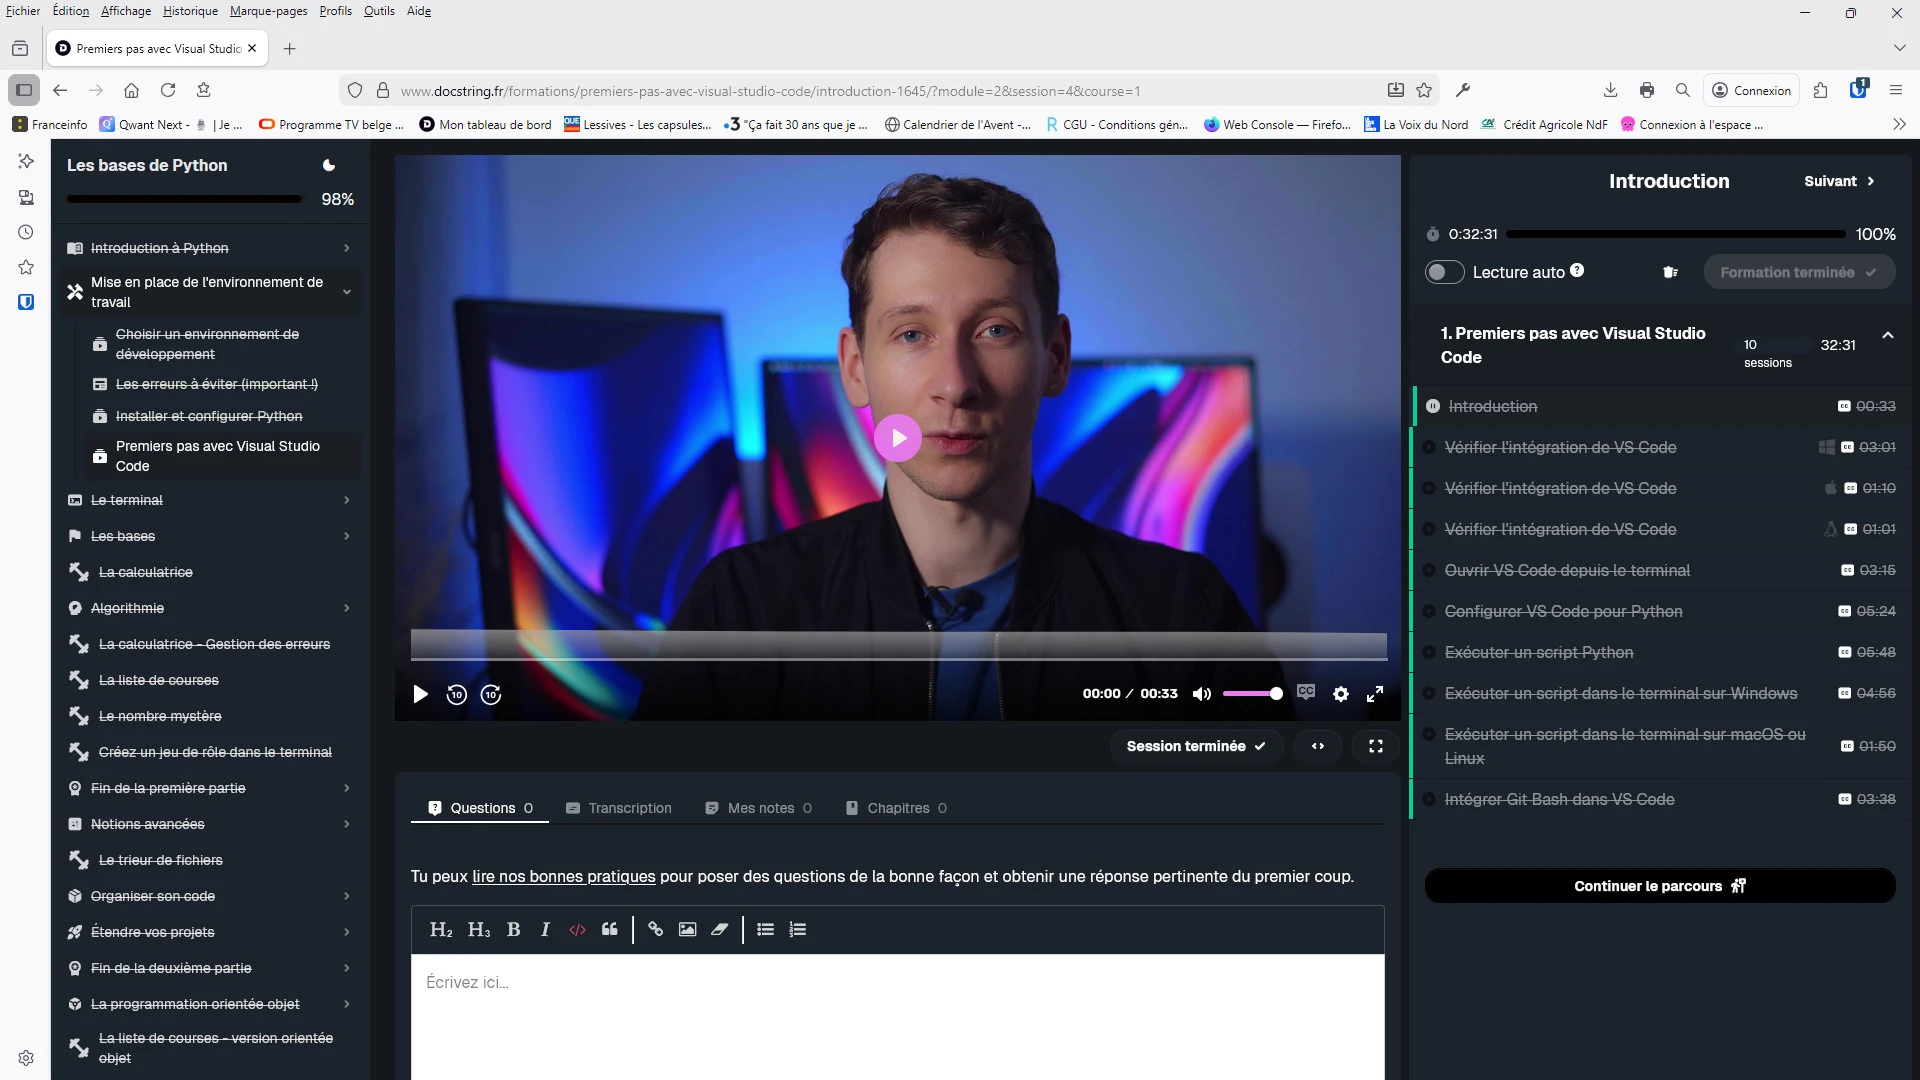Mute the video volume speaker icon
Image resolution: width=1920 pixels, height=1080 pixels.
pyautogui.click(x=1202, y=694)
